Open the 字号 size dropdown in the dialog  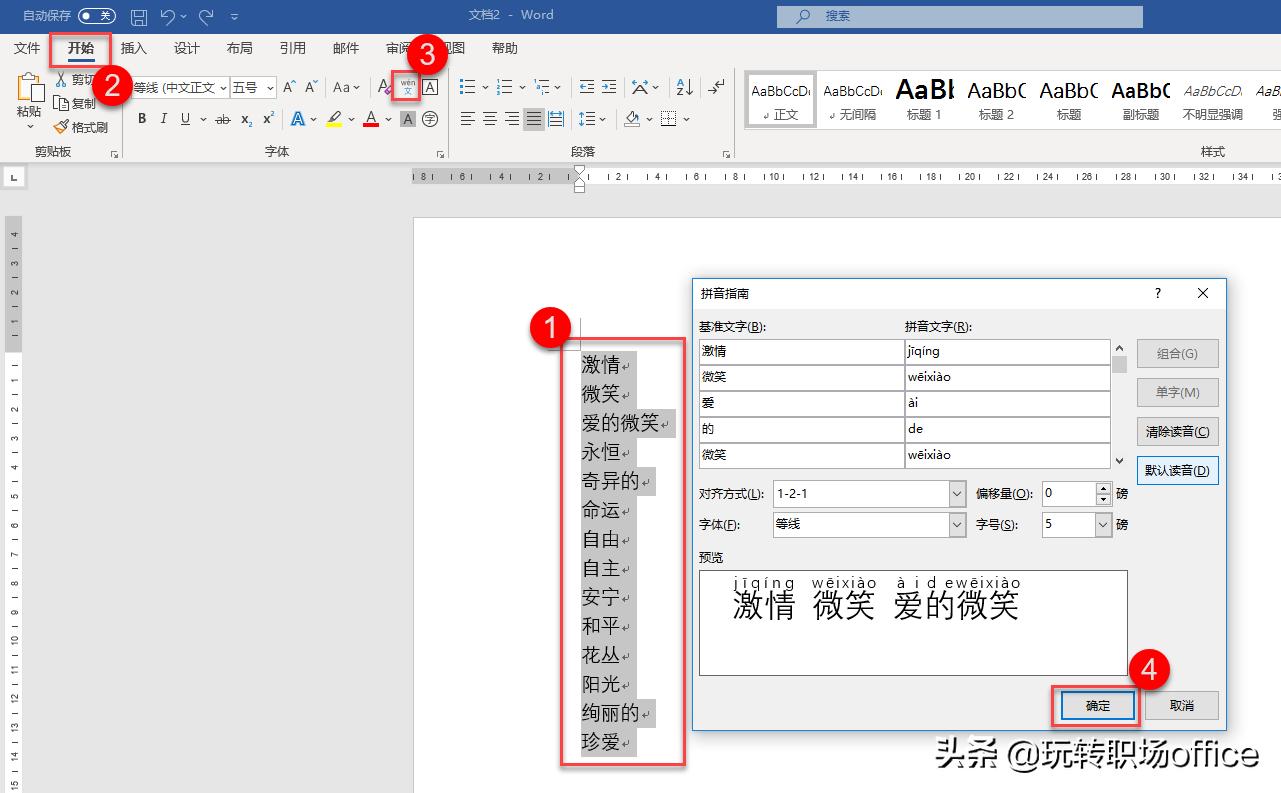coord(1102,524)
